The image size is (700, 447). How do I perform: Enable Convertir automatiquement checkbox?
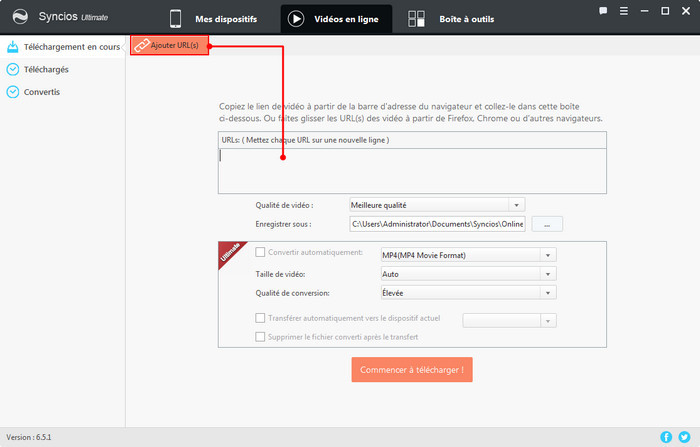[260, 252]
